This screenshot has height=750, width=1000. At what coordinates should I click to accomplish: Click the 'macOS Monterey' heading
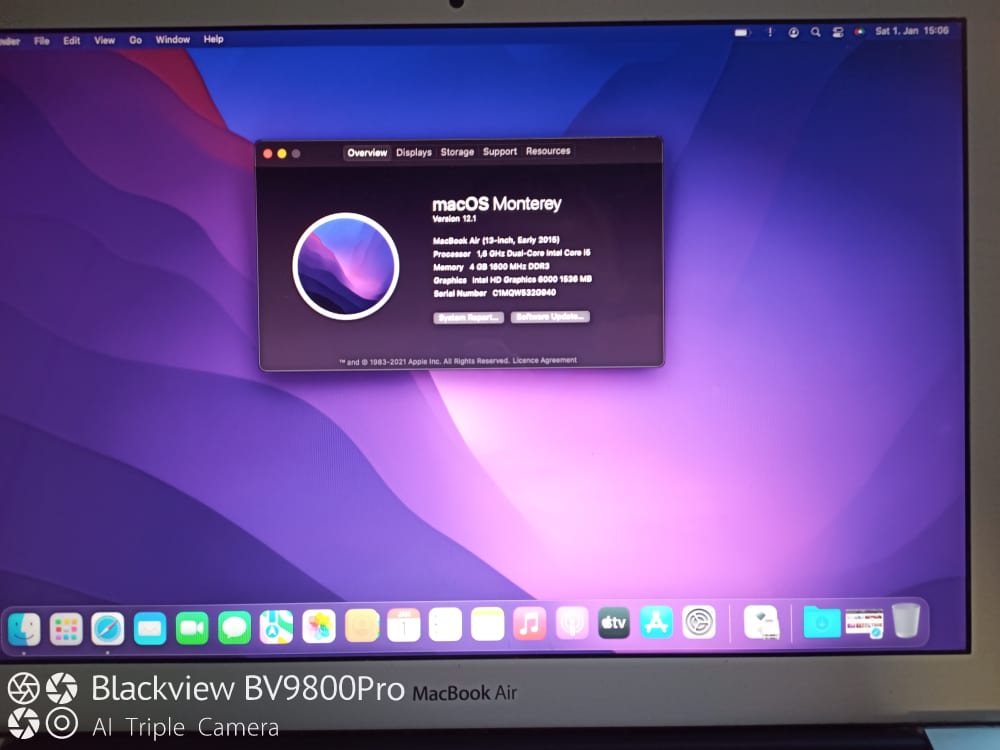497,204
